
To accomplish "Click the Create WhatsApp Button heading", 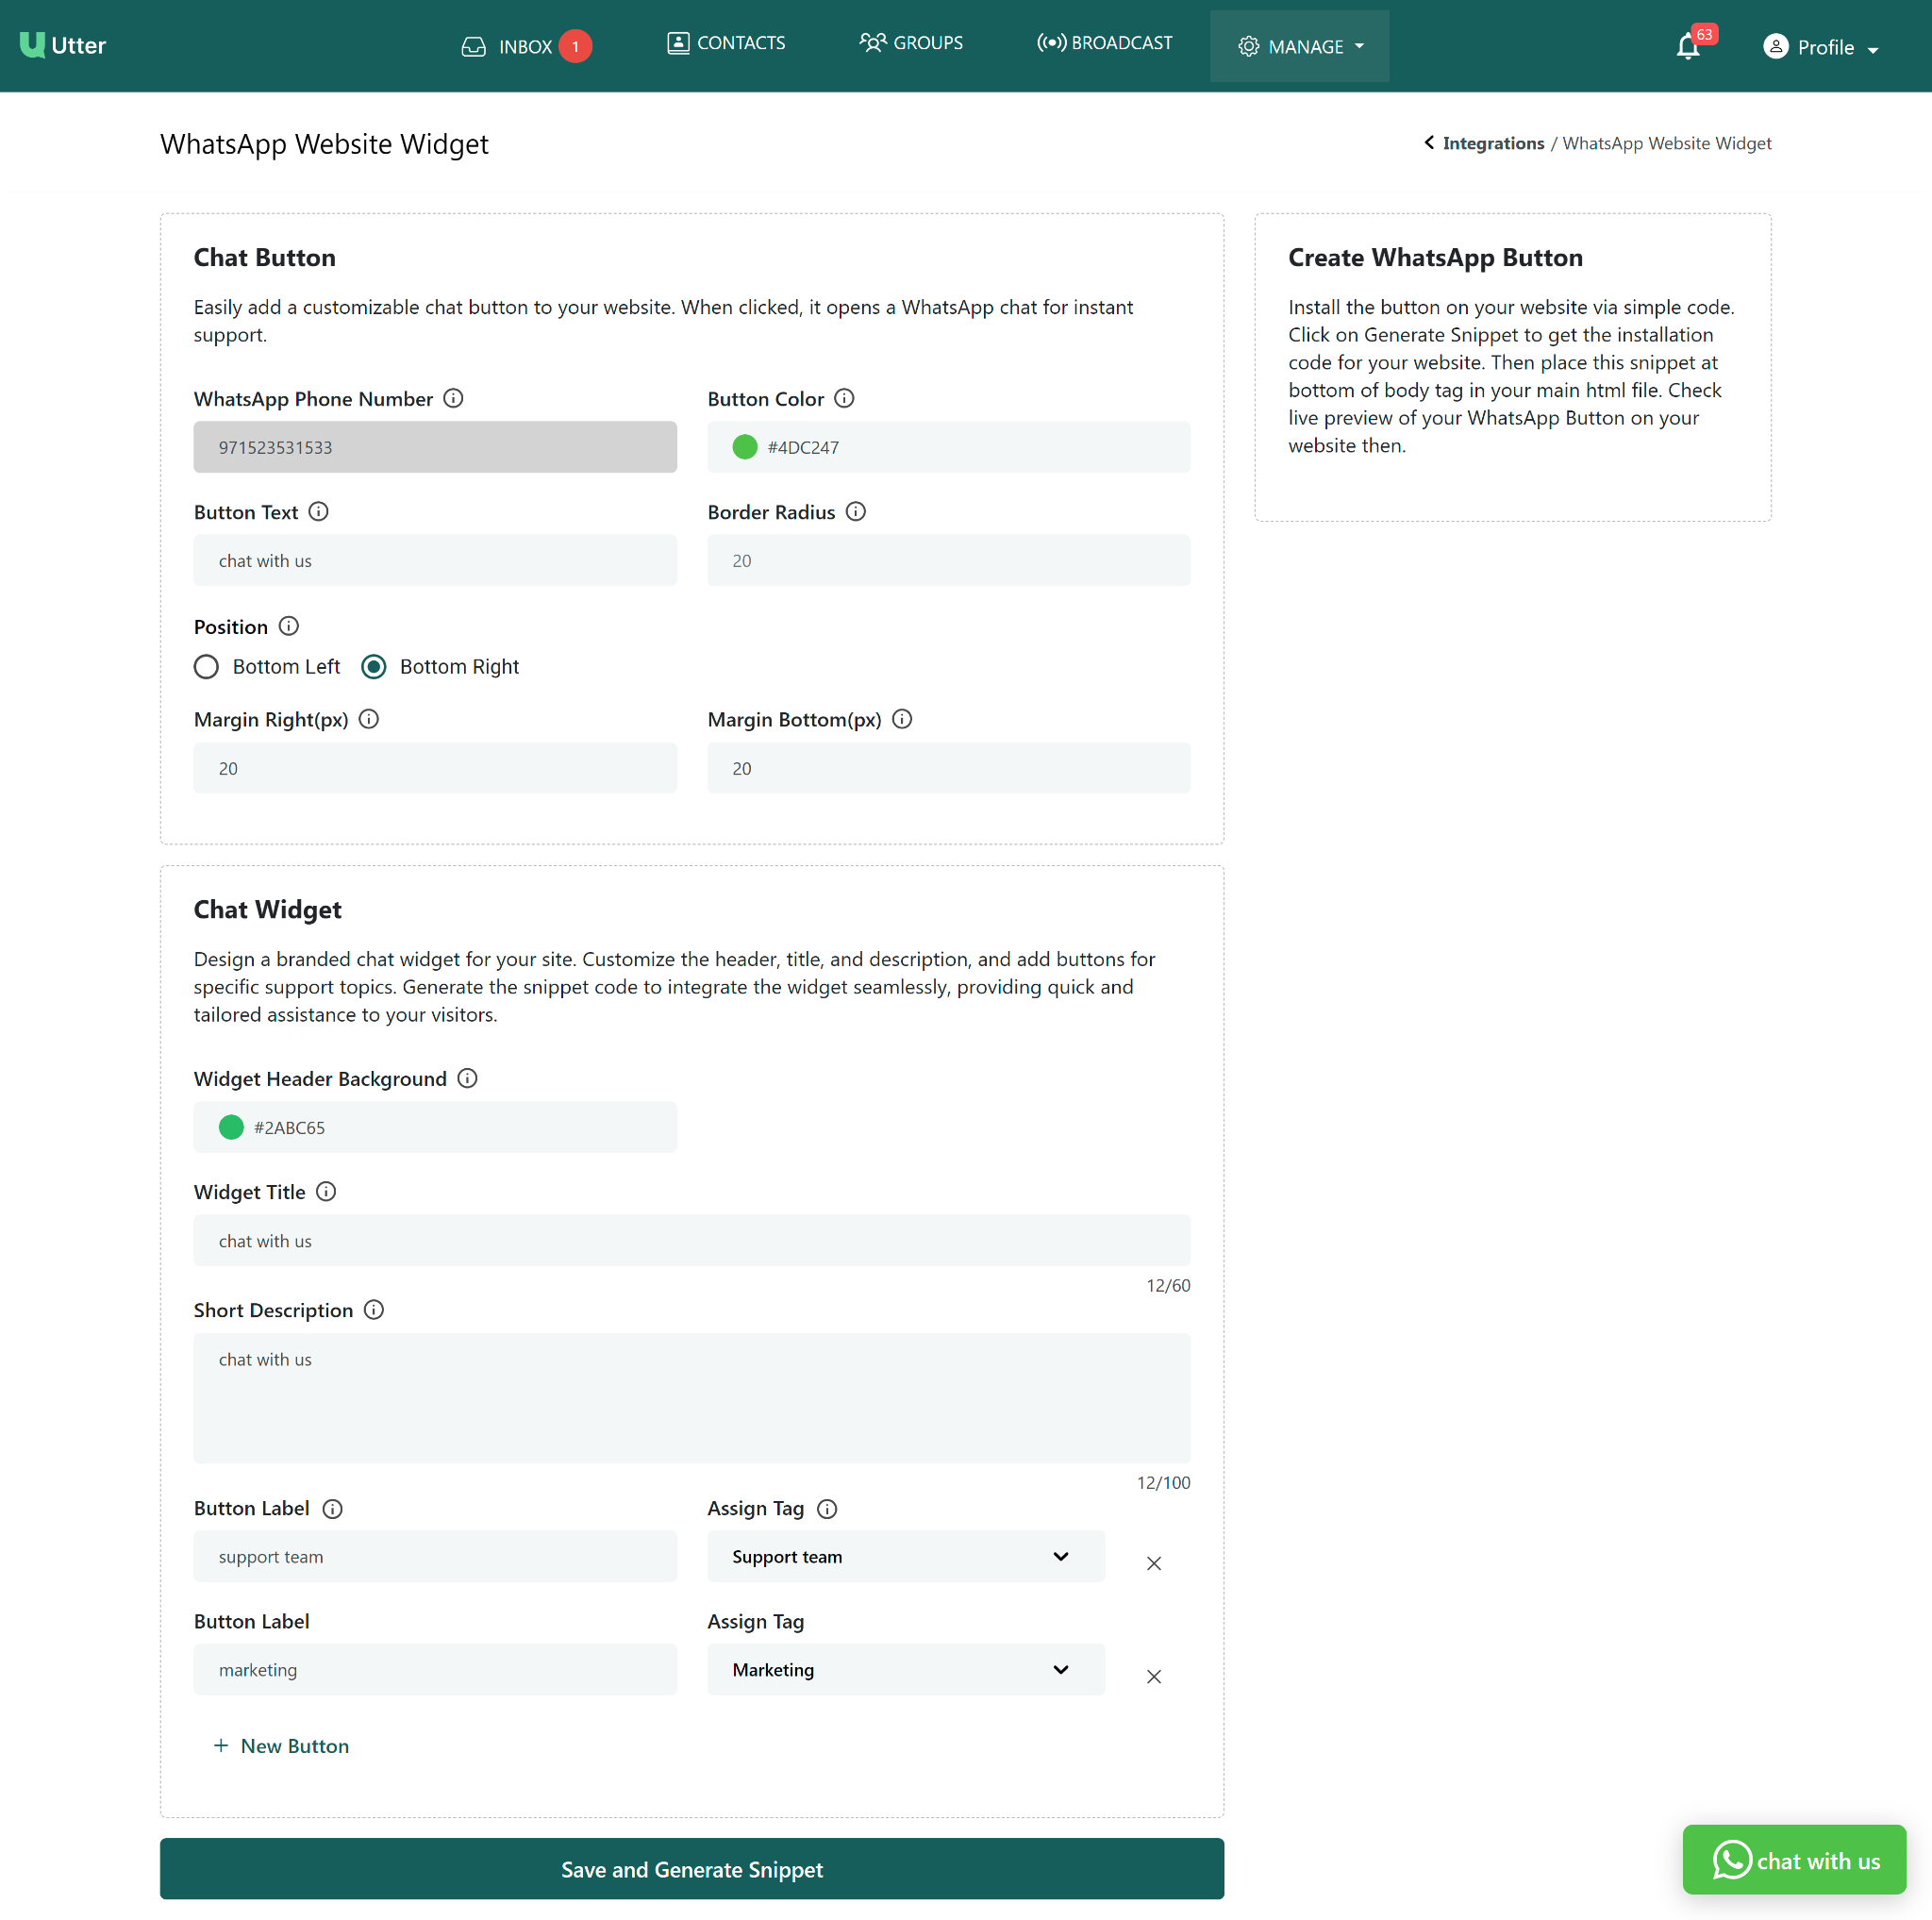I will [1435, 257].
